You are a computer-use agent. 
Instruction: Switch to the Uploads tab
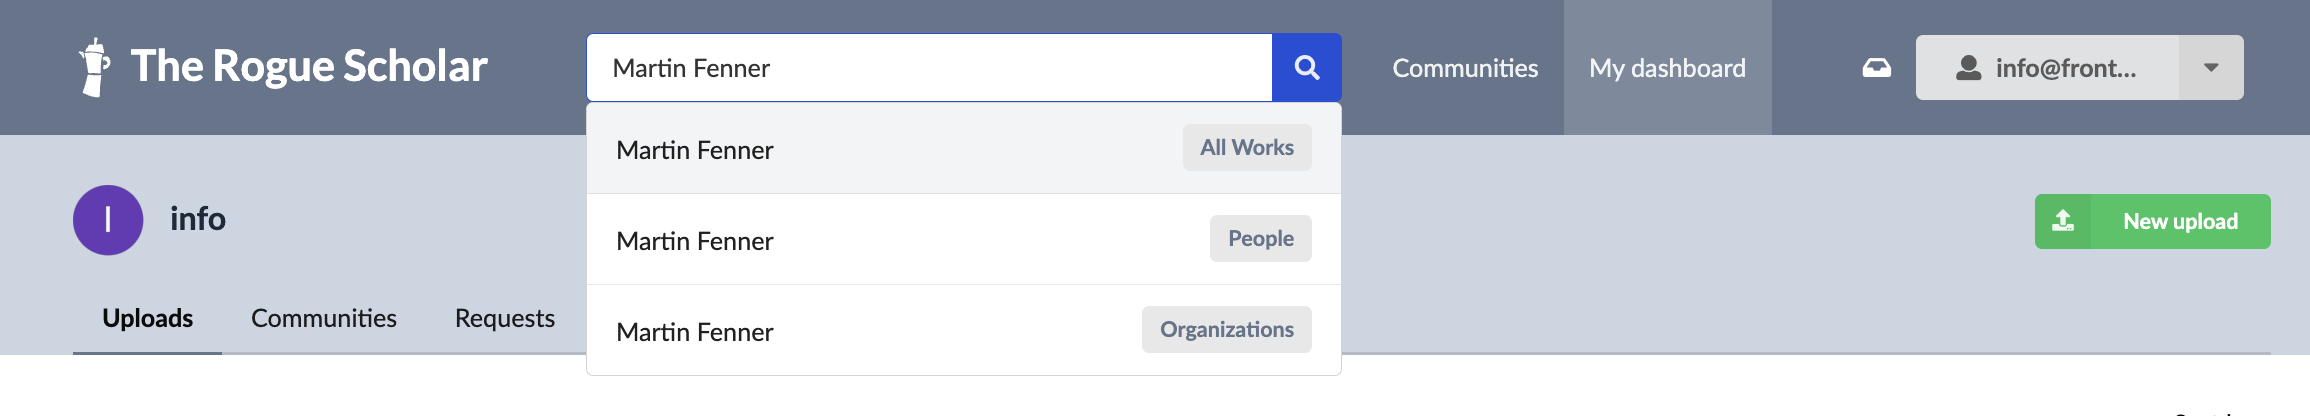148,318
